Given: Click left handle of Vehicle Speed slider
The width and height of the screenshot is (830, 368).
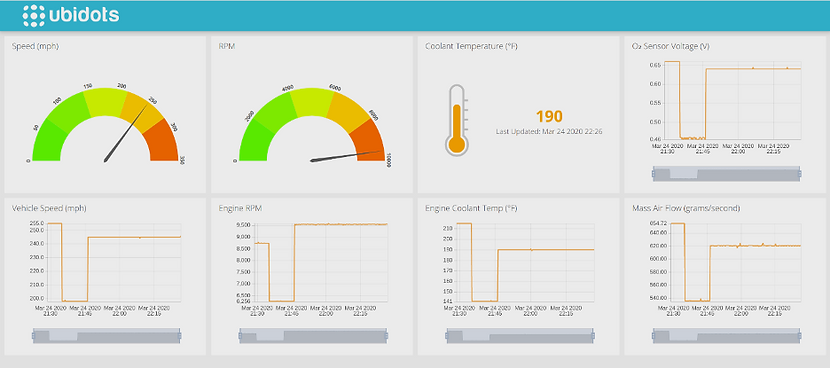Looking at the screenshot, I should pyautogui.click(x=33, y=335).
